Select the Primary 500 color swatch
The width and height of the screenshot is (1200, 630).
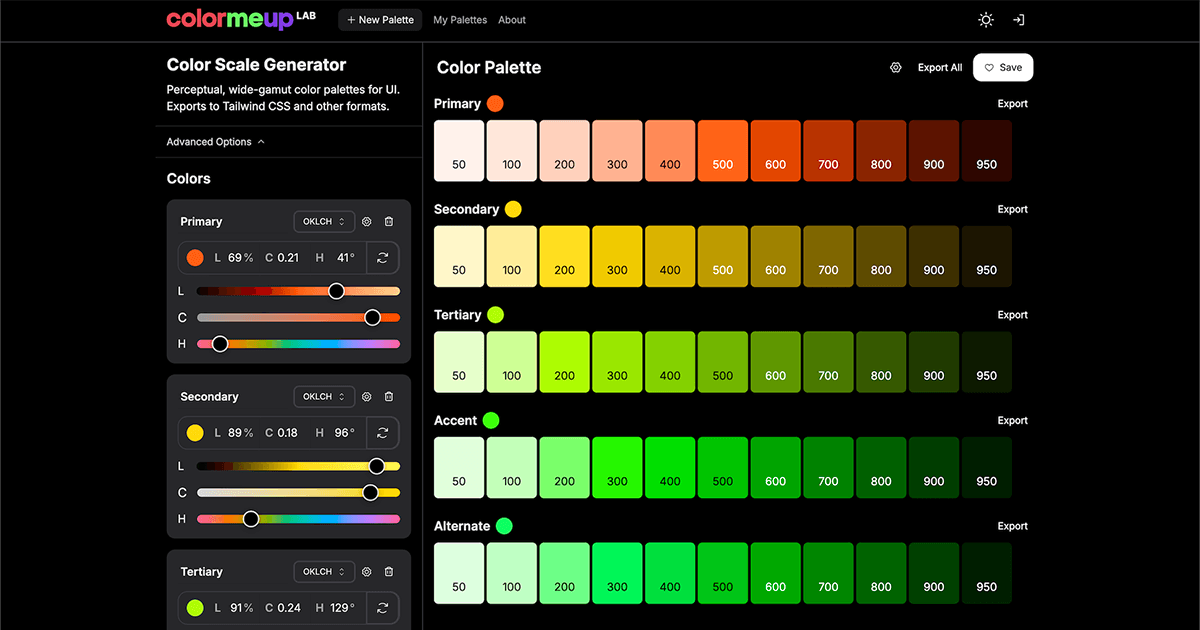(x=722, y=151)
